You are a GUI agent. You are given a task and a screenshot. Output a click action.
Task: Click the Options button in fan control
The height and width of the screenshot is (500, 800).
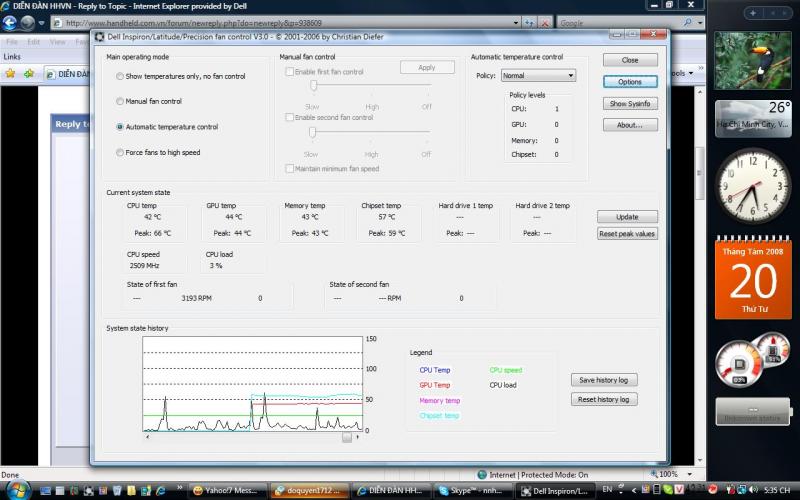point(630,82)
